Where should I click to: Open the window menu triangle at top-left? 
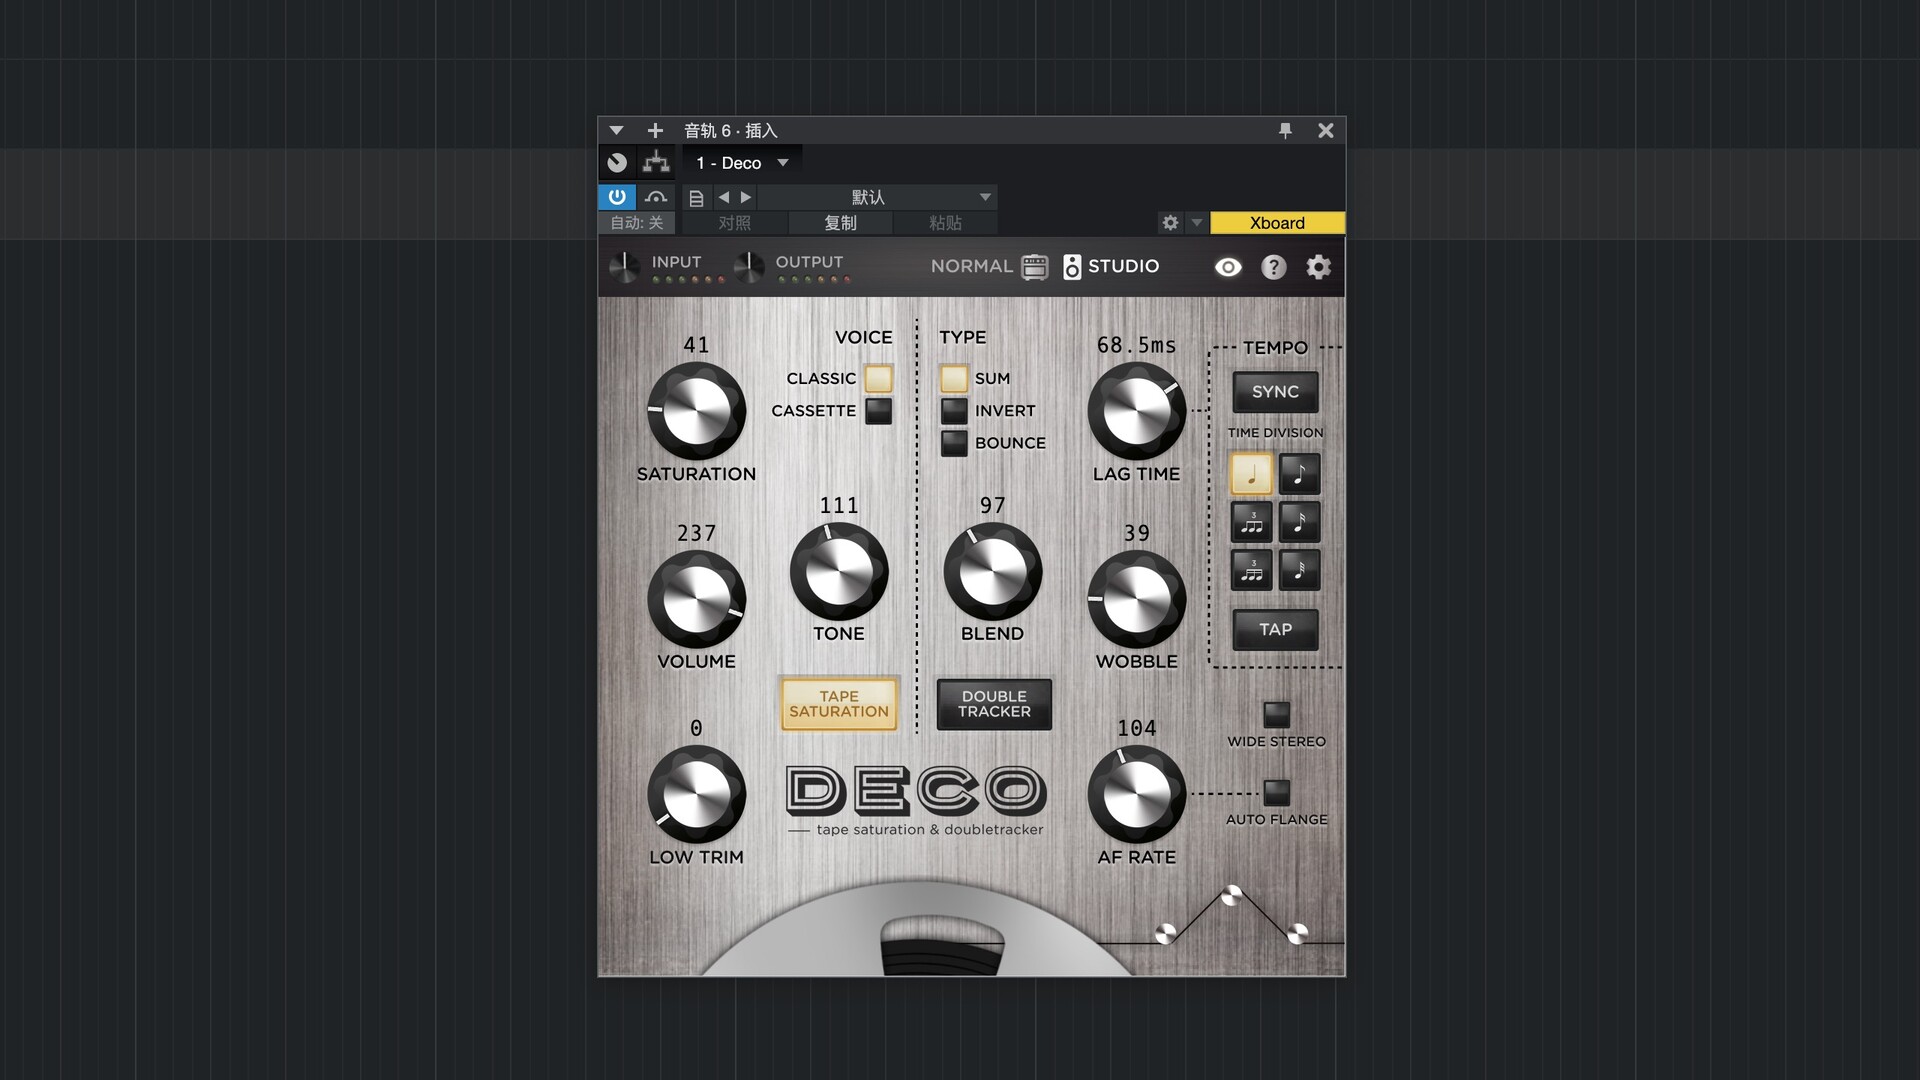click(616, 130)
